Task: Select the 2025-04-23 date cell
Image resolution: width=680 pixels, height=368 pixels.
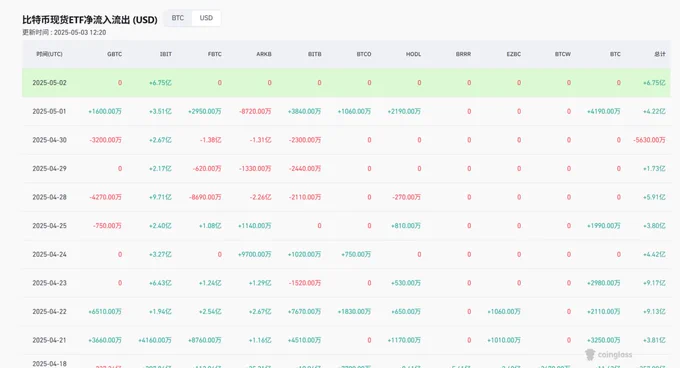Action: tap(49, 283)
